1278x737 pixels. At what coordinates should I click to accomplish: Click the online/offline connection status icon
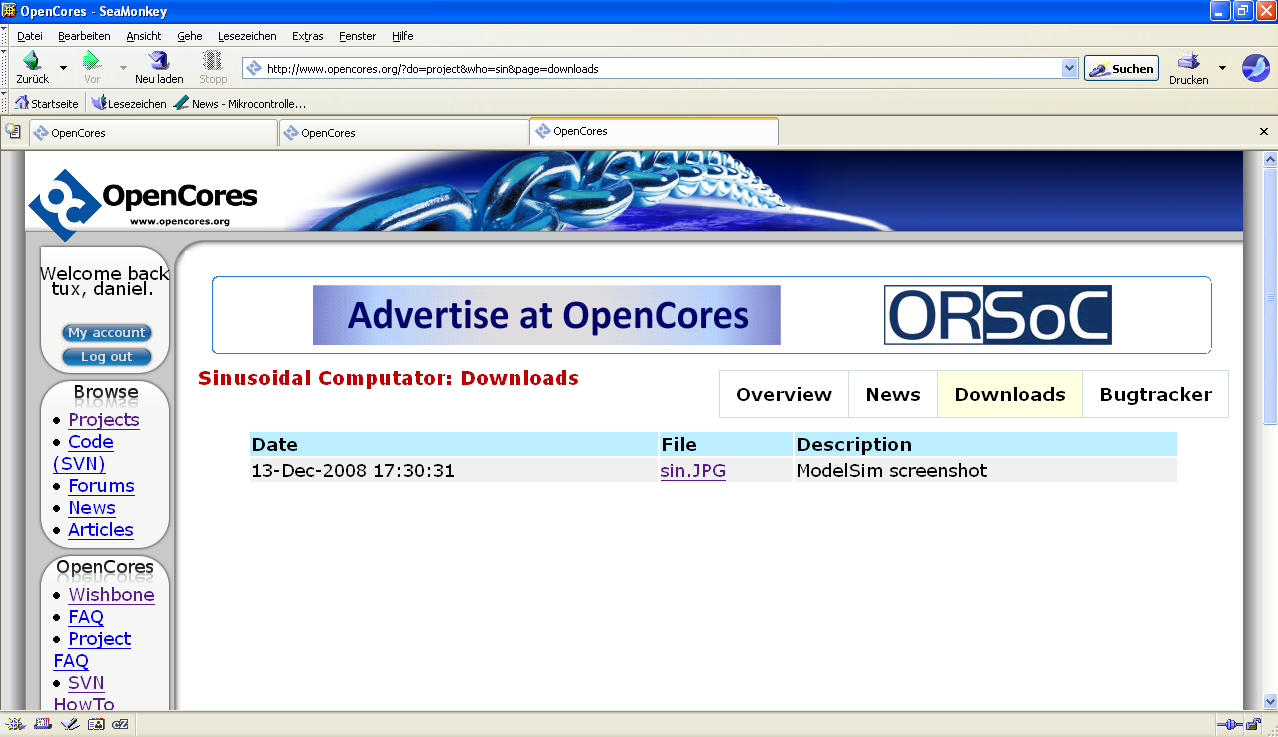[x=1229, y=724]
